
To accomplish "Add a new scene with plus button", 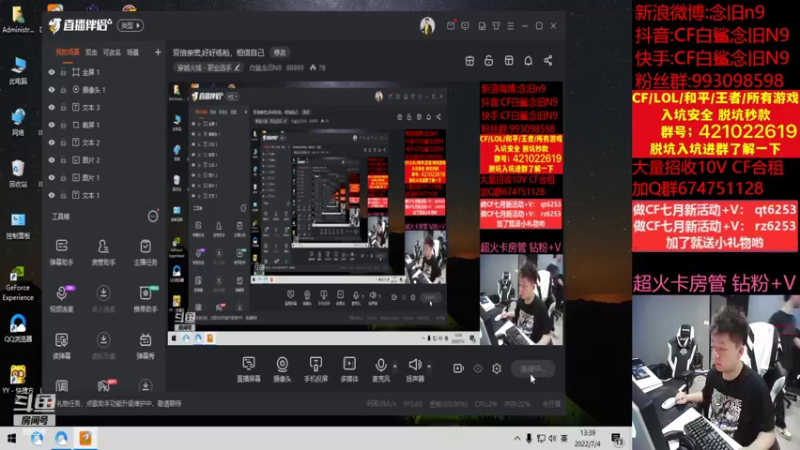I will click(x=158, y=53).
